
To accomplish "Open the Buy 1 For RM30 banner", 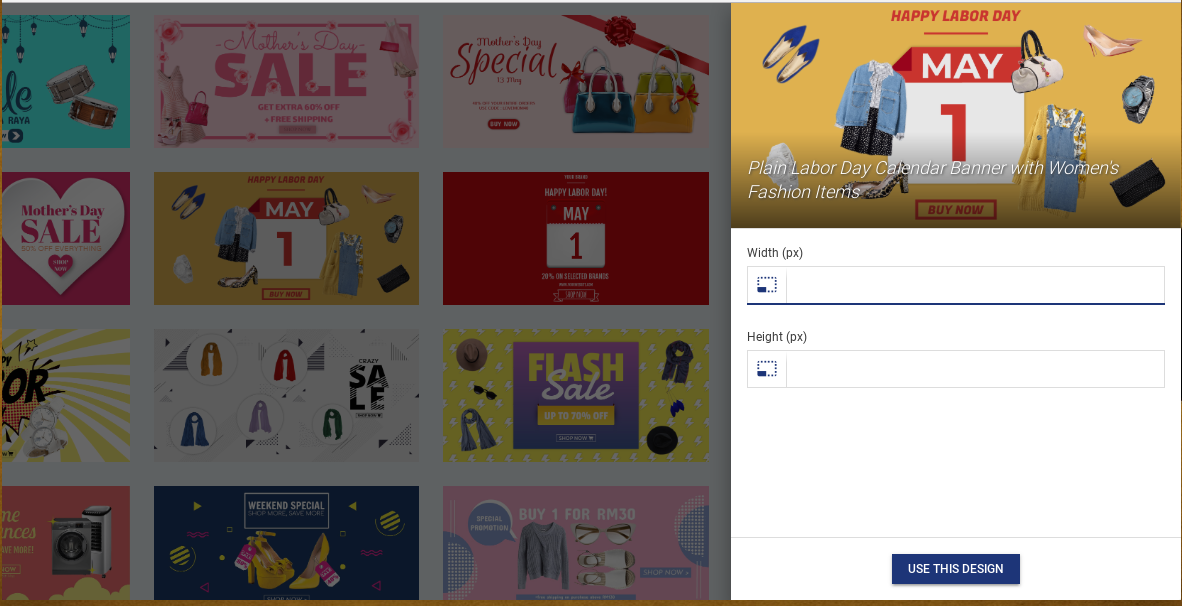I will [576, 543].
